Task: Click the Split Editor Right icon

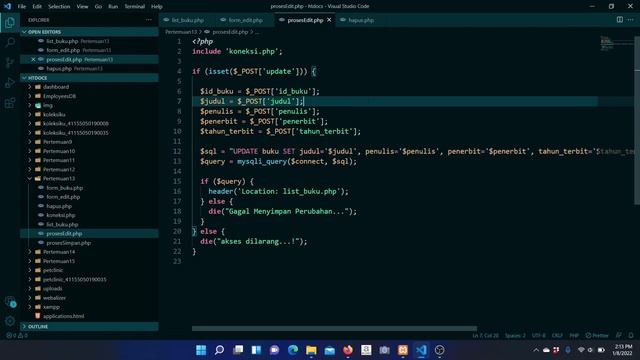Action: (620, 20)
